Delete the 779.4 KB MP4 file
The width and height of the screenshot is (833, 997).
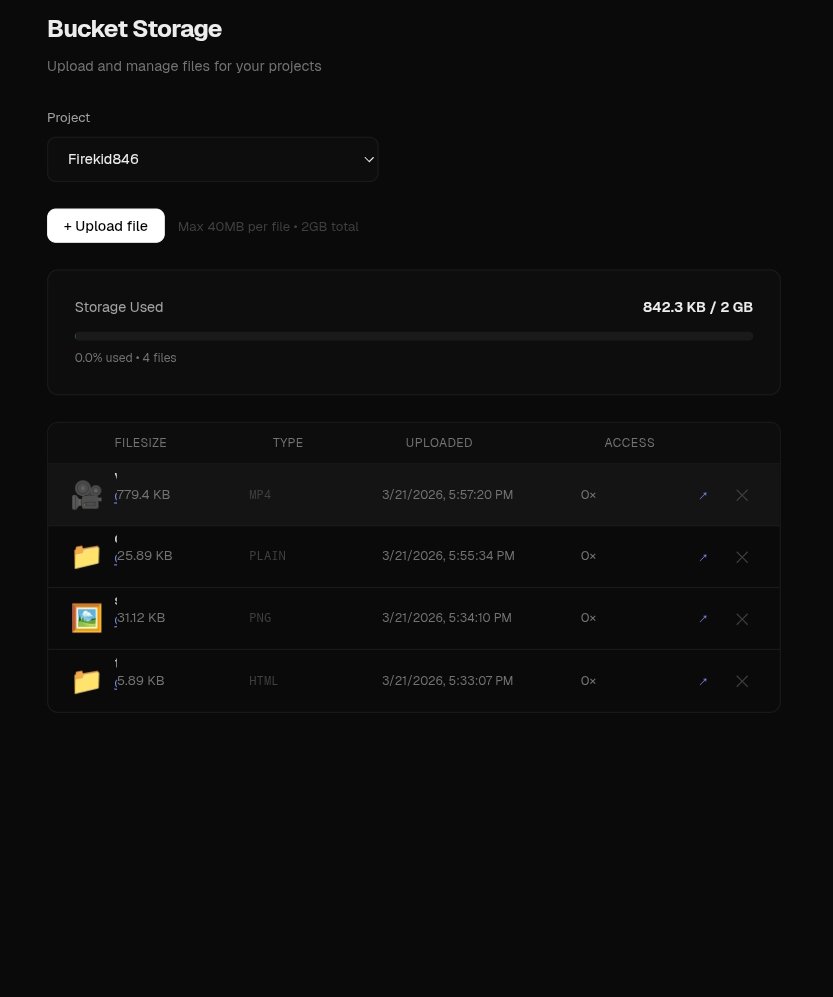click(x=742, y=495)
